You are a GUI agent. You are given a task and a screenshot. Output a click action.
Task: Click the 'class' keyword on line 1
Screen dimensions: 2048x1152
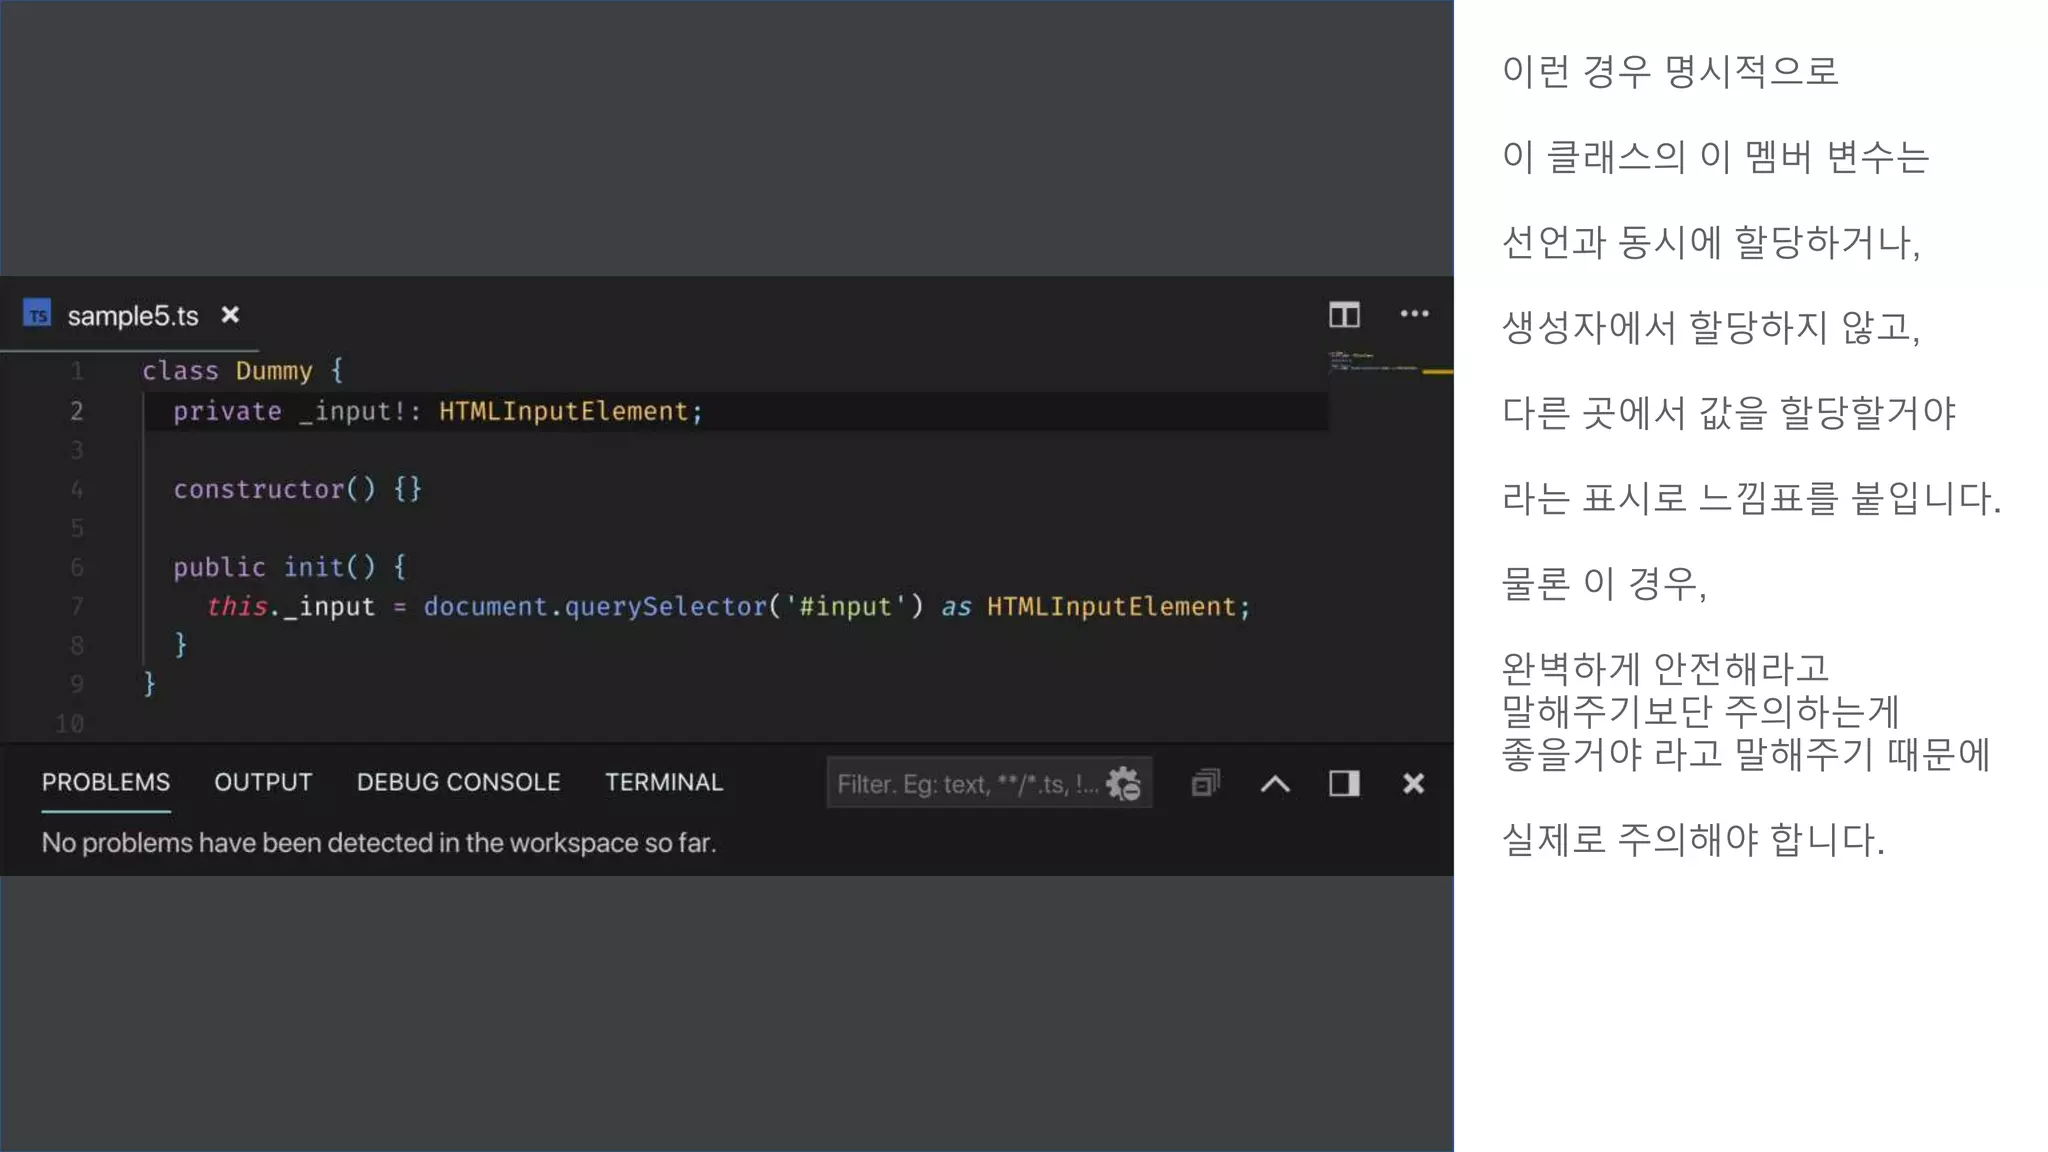click(x=180, y=371)
